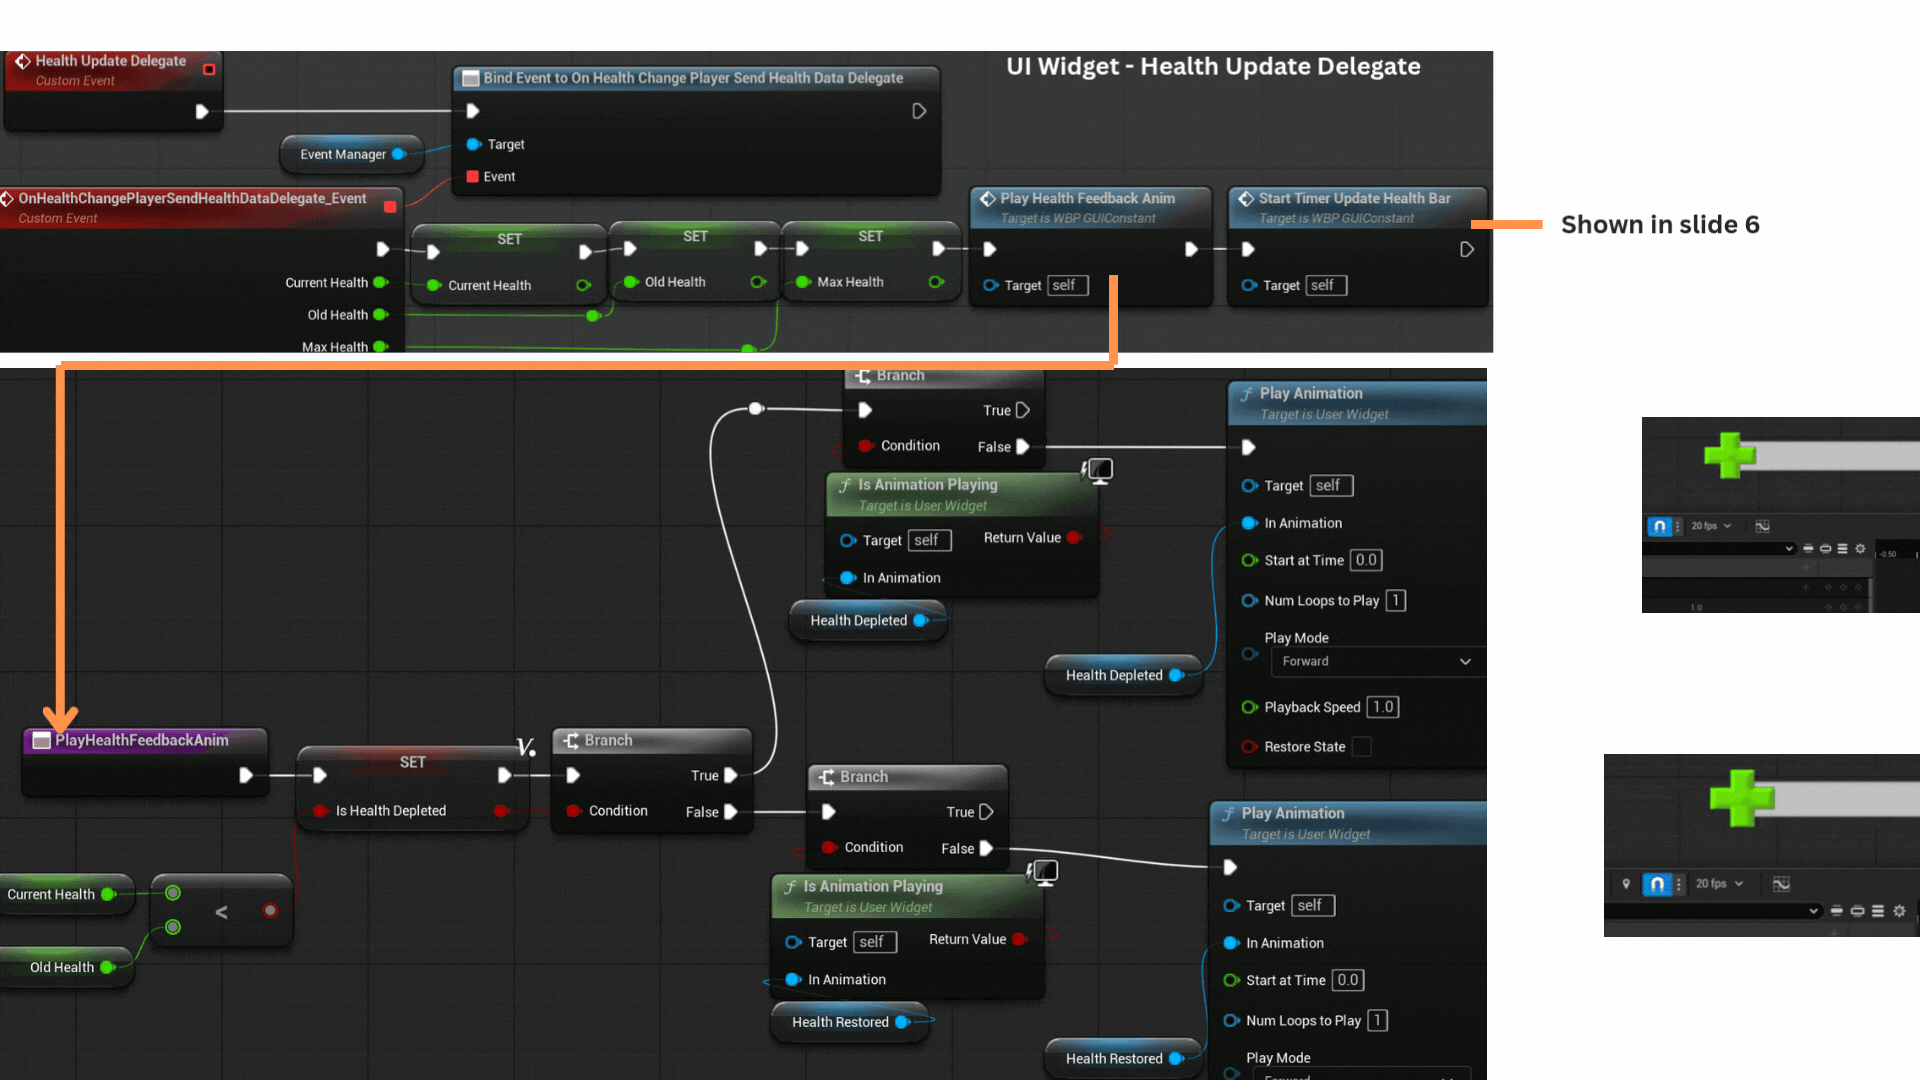
Task: Click delegate pin on Health Update Delegate event
Action: pos(209,69)
